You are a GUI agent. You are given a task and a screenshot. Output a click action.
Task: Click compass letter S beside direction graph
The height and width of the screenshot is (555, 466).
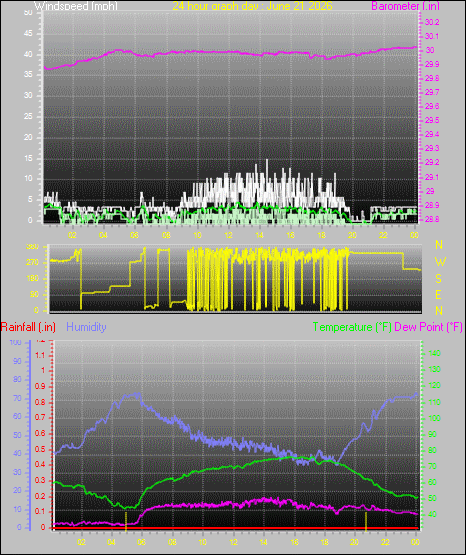(439, 279)
